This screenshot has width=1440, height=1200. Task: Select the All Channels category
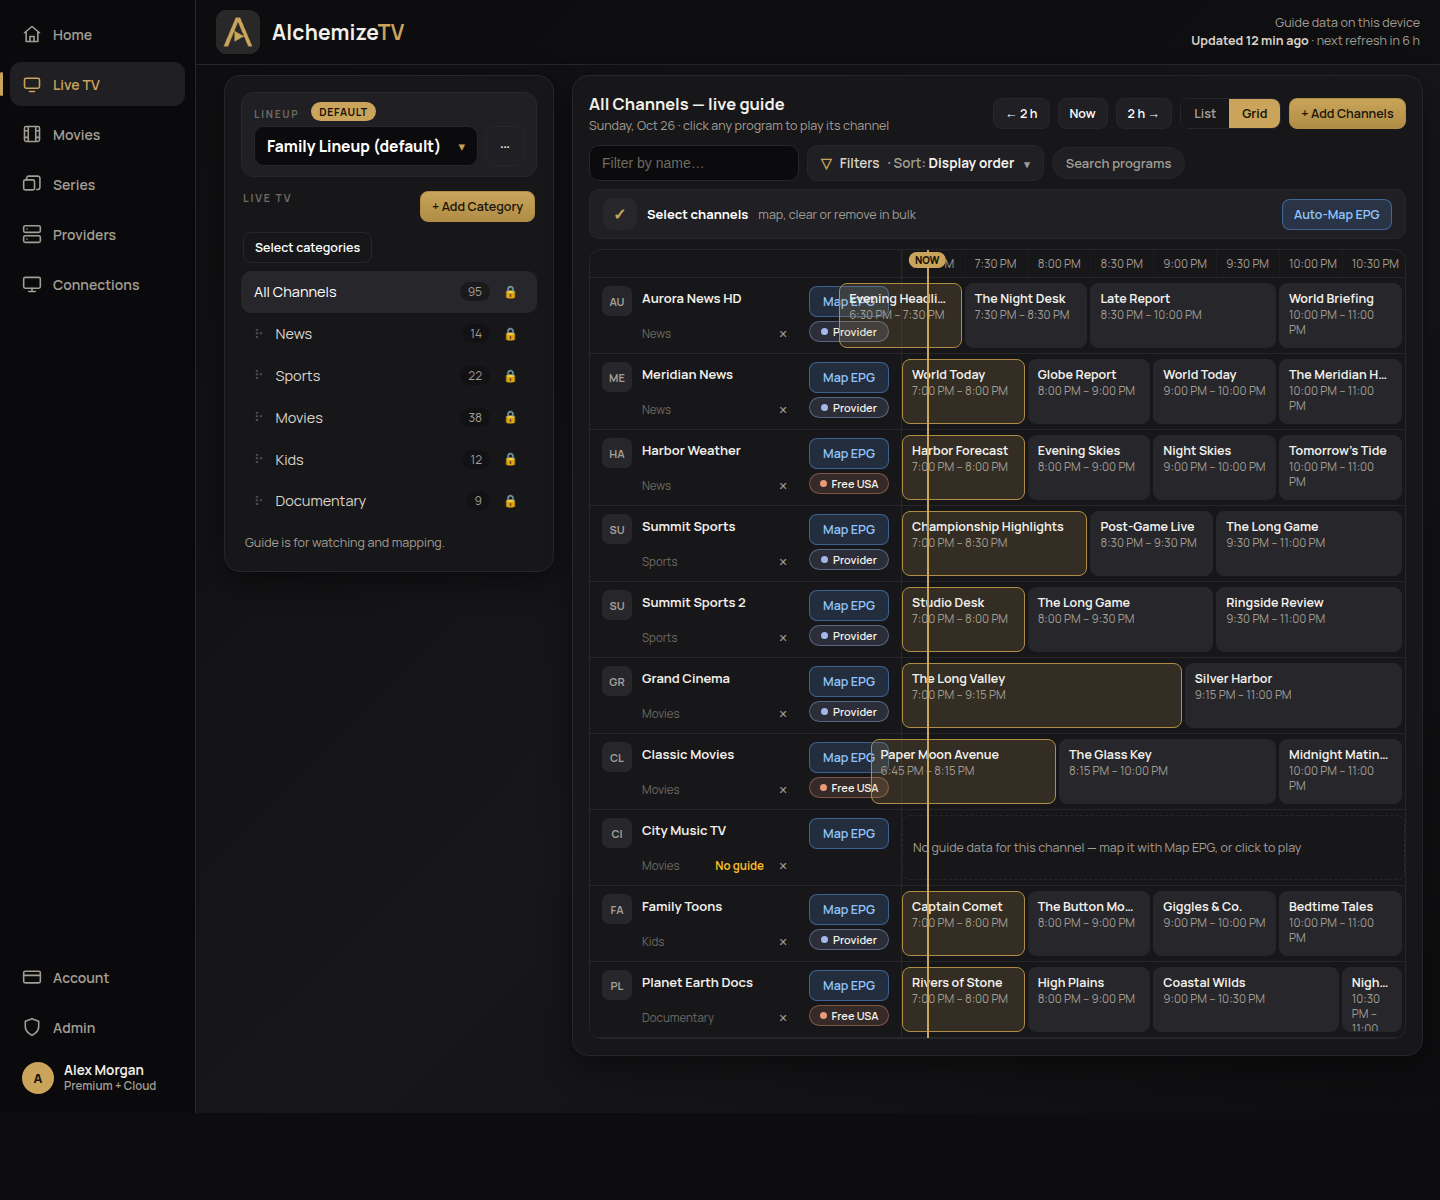[389, 292]
